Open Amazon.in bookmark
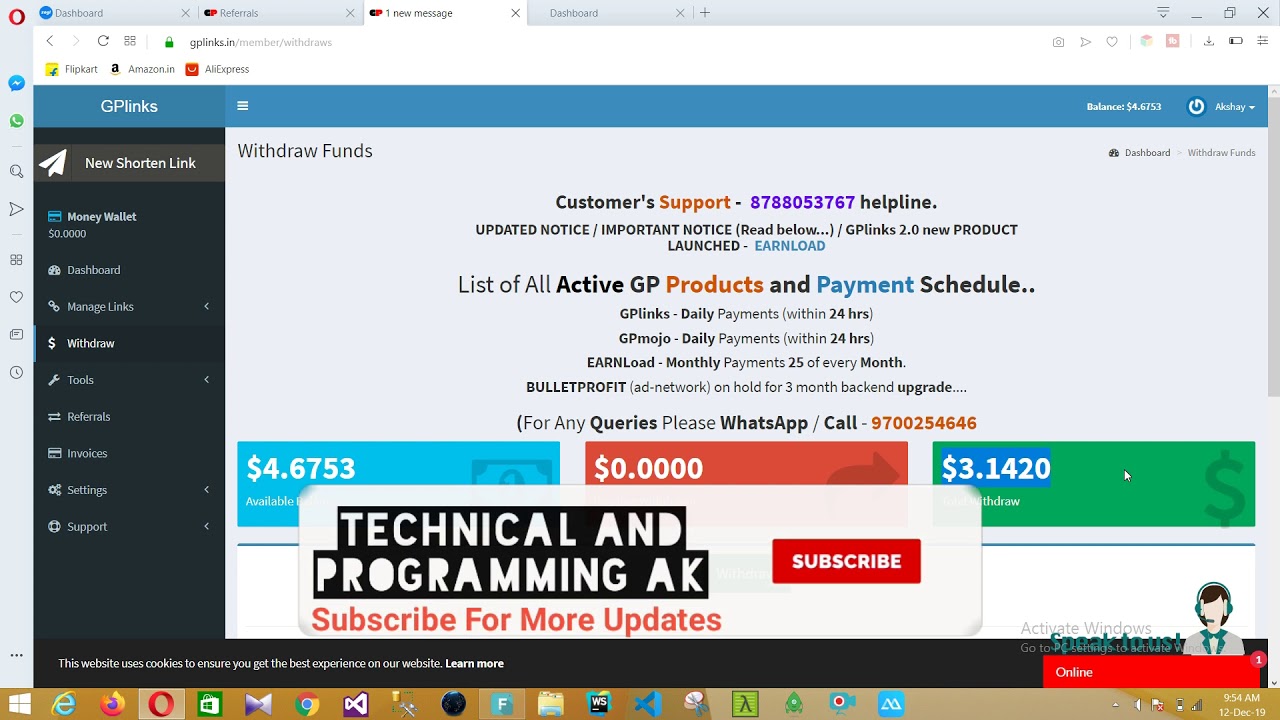1280x720 pixels. click(142, 69)
